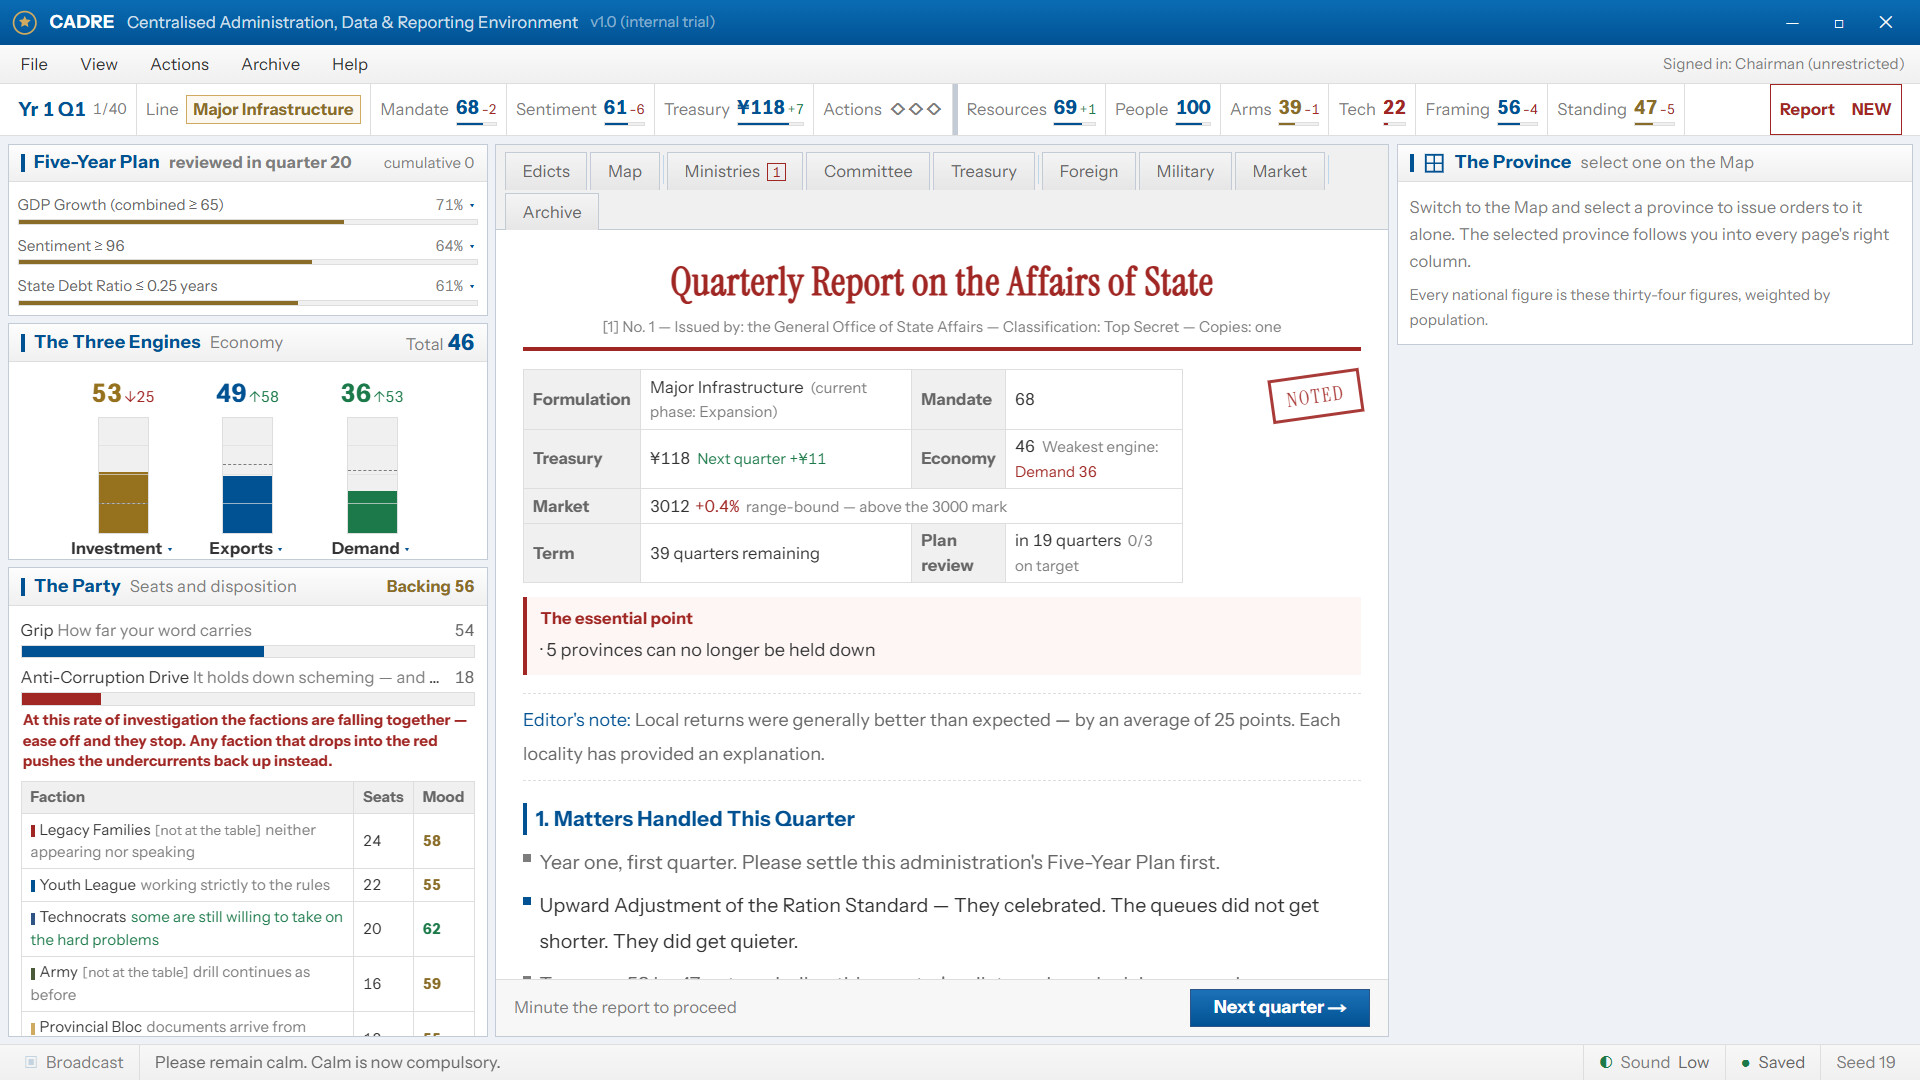
Task: Switch to the Edicts tab
Action: (546, 171)
